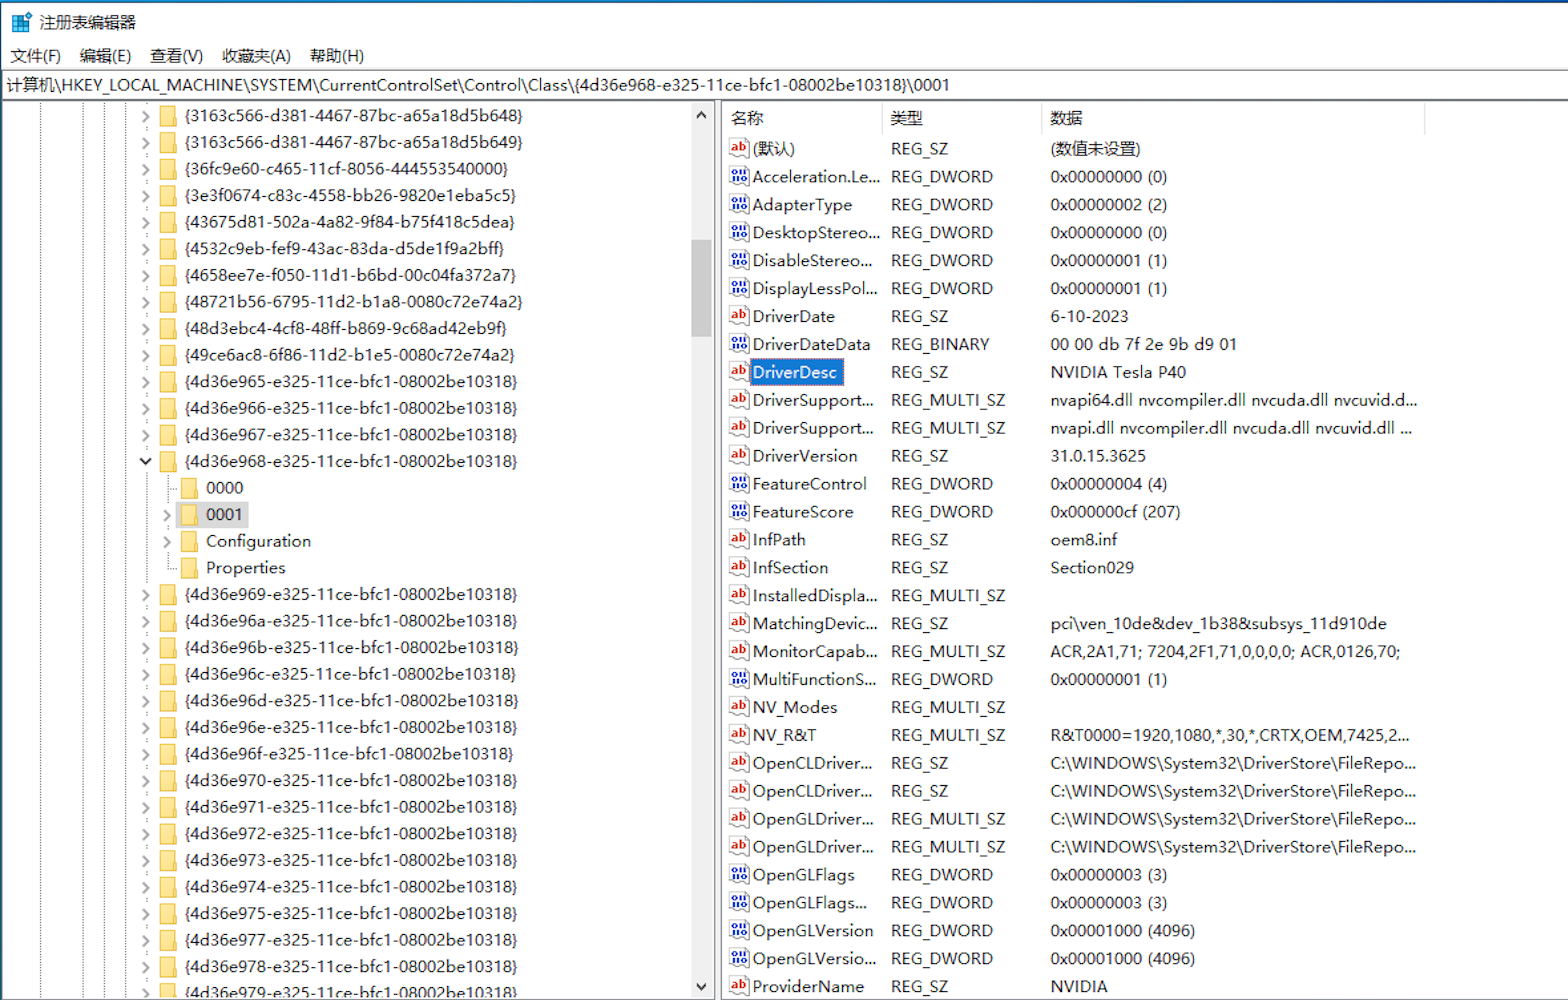Image resolution: width=1568 pixels, height=1000 pixels.
Task: Click the string icon beside DriverDate
Action: [739, 316]
